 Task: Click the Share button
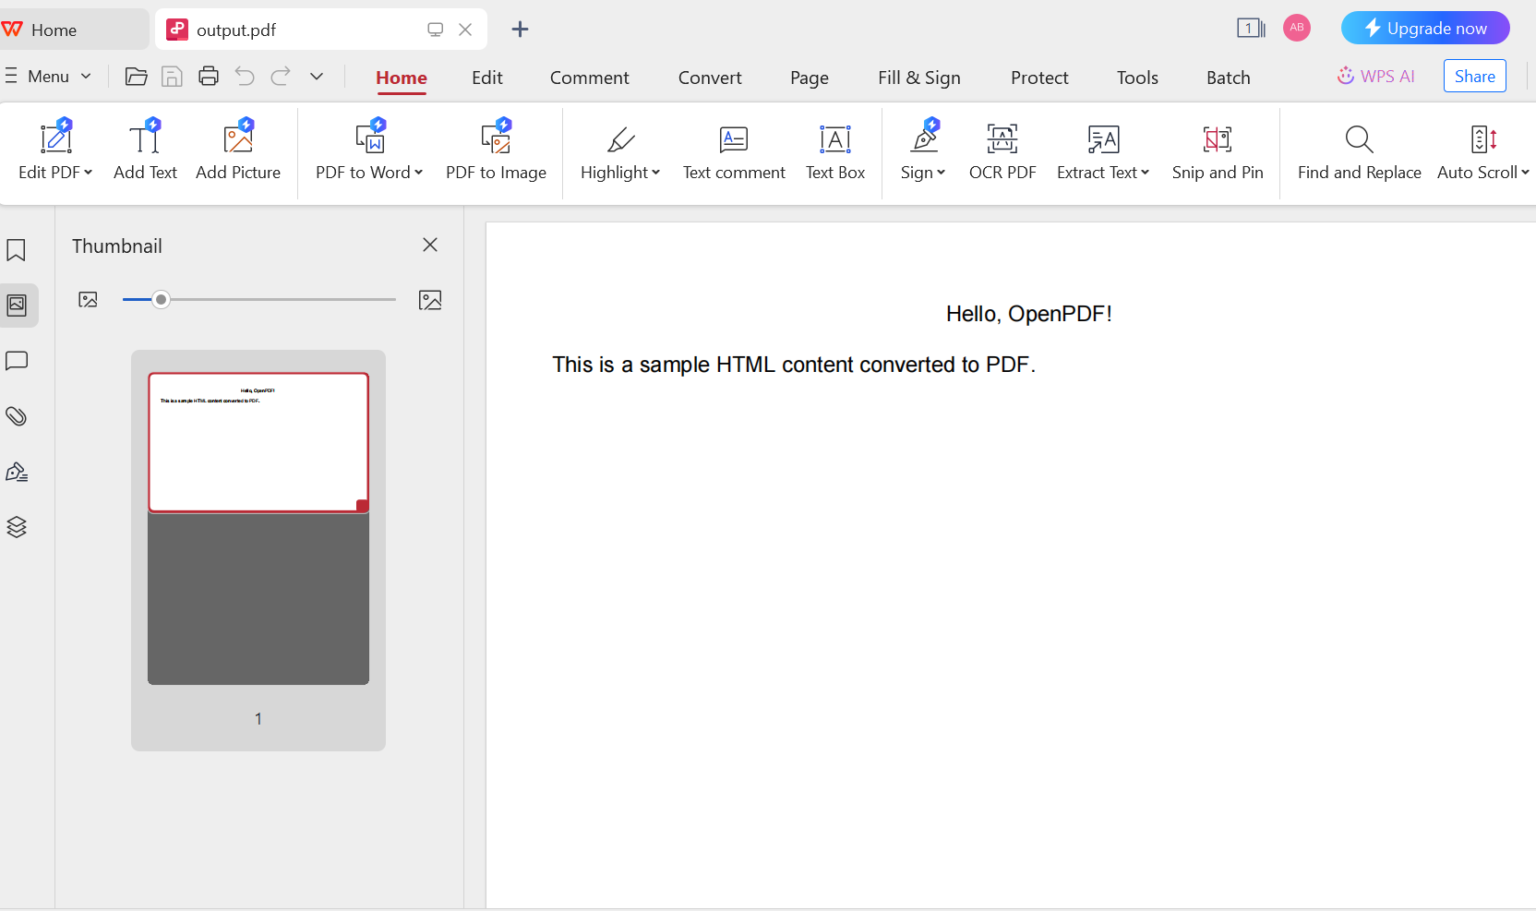pyautogui.click(x=1474, y=76)
